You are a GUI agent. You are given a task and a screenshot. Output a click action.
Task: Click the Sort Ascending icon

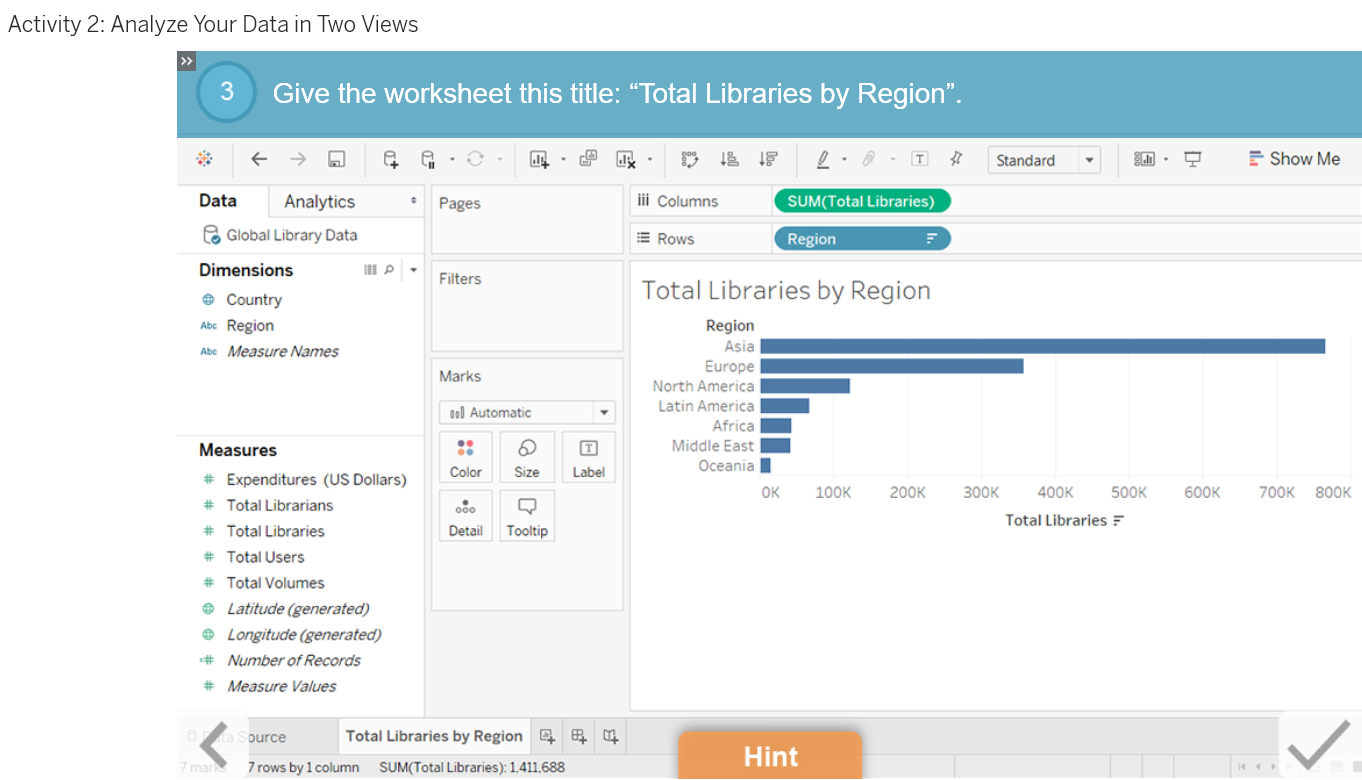click(730, 159)
